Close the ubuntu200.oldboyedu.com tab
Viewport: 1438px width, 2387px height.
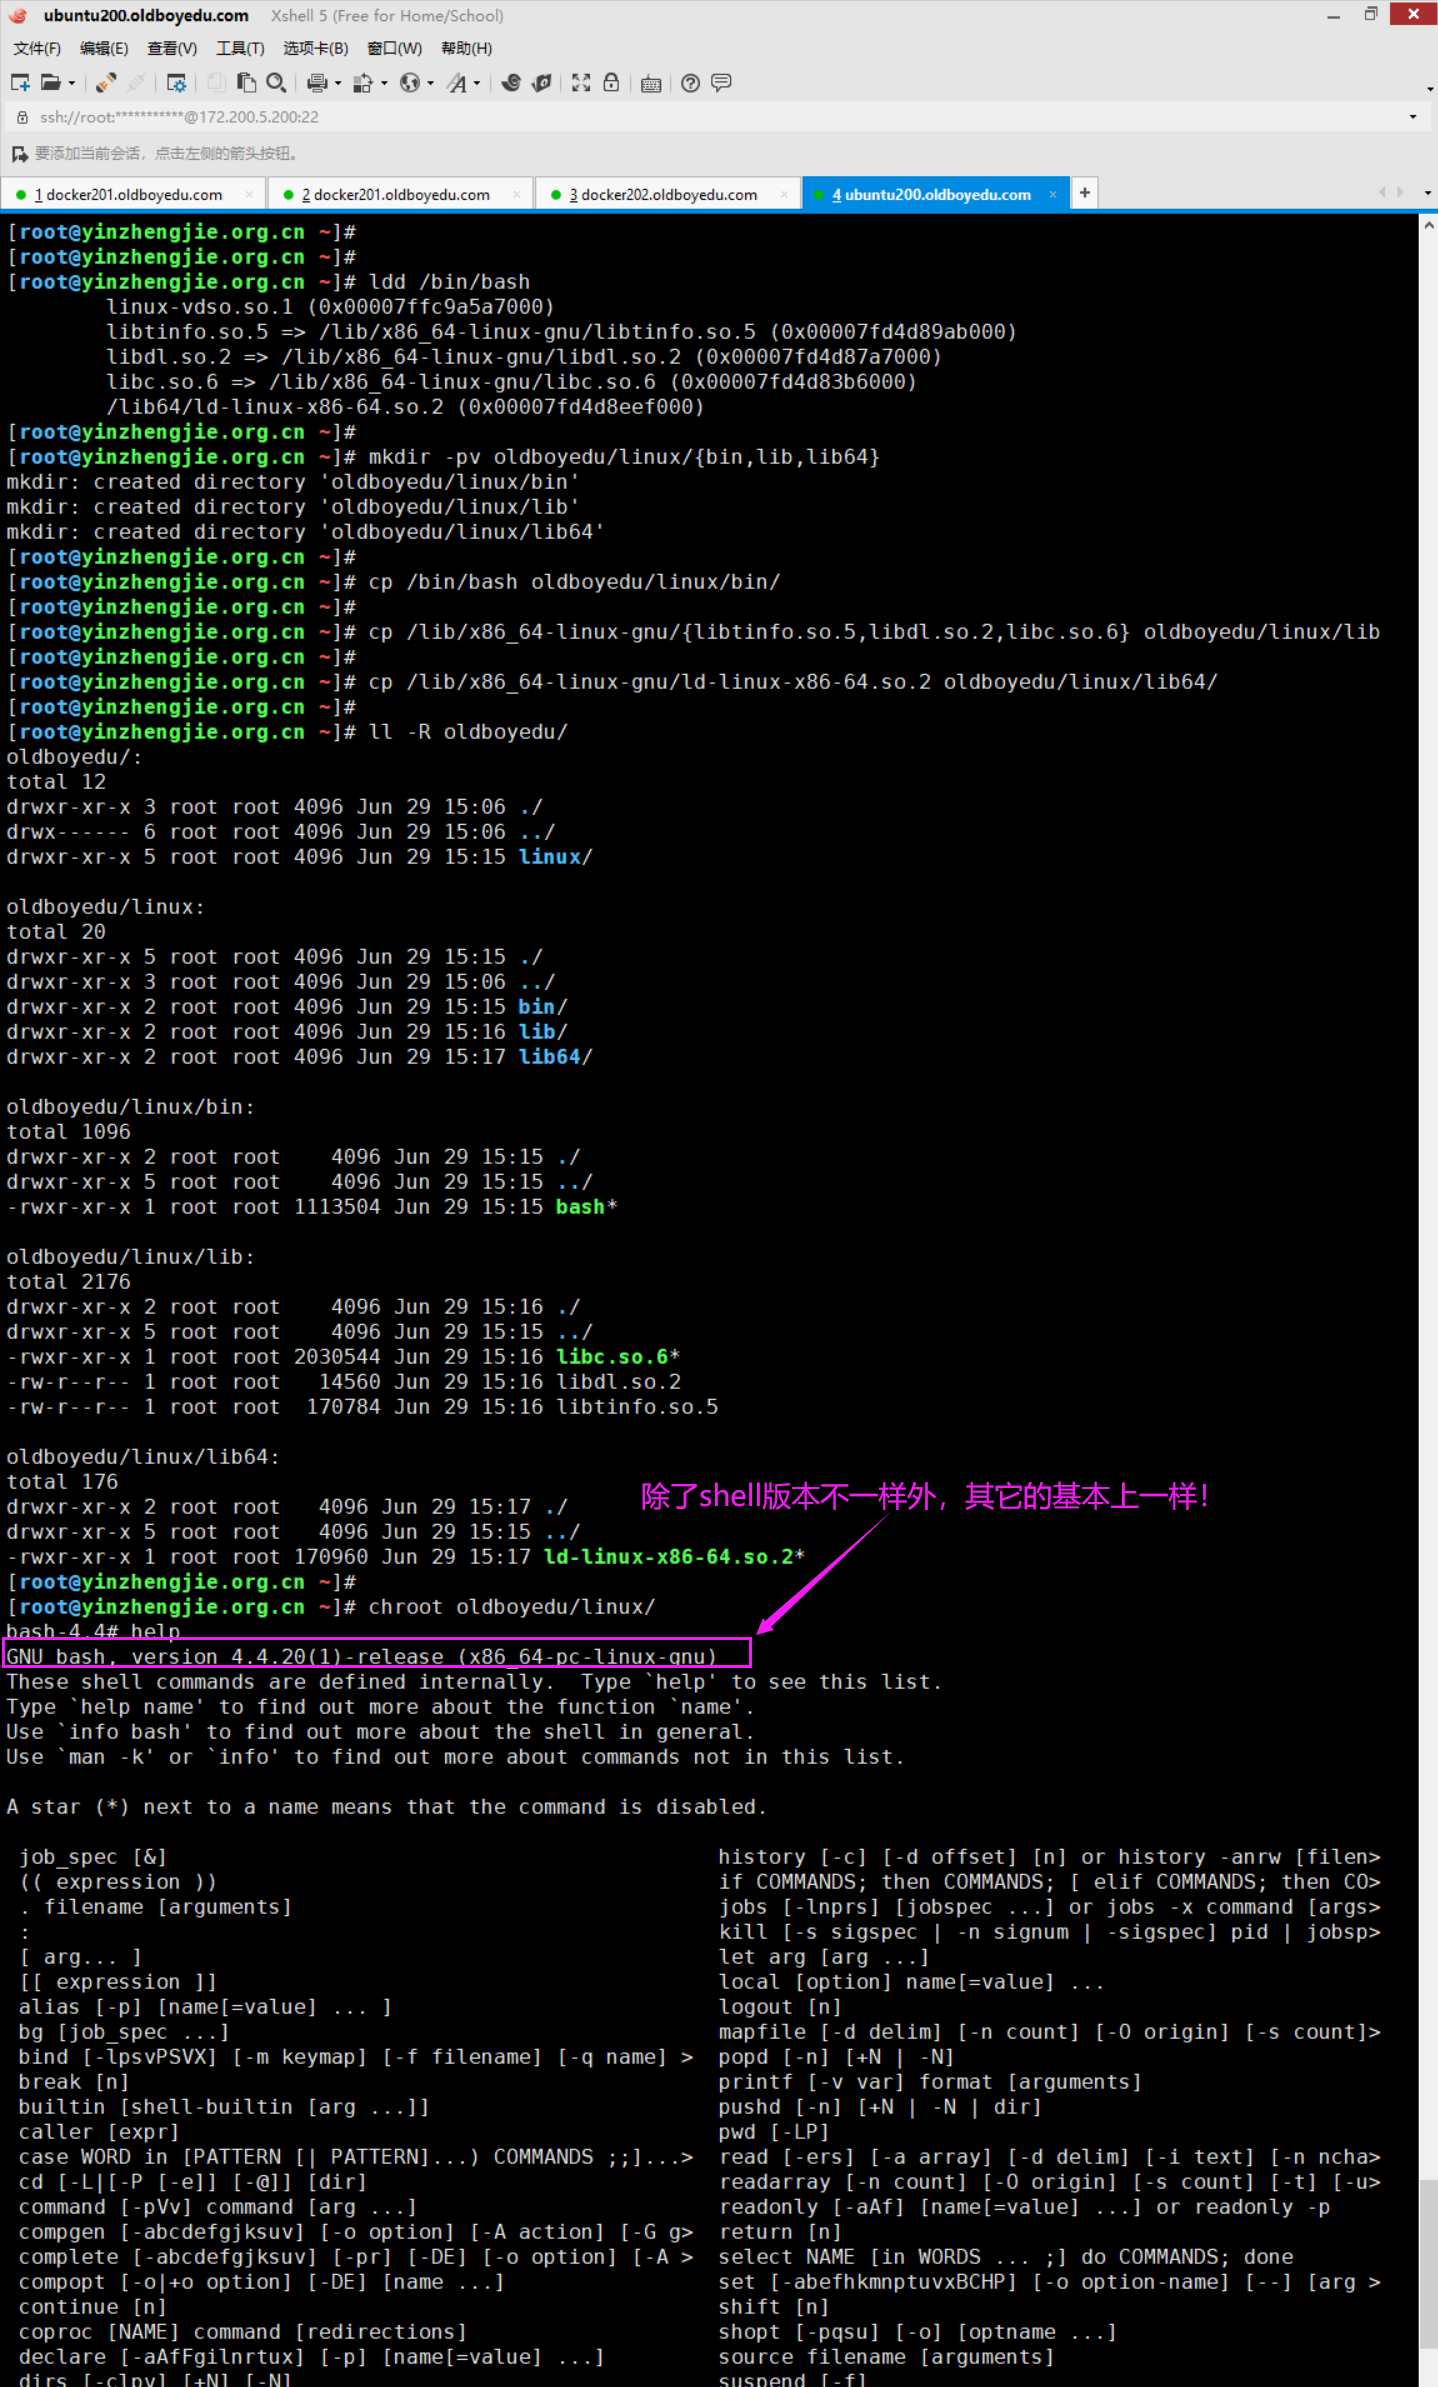pyautogui.click(x=1053, y=195)
